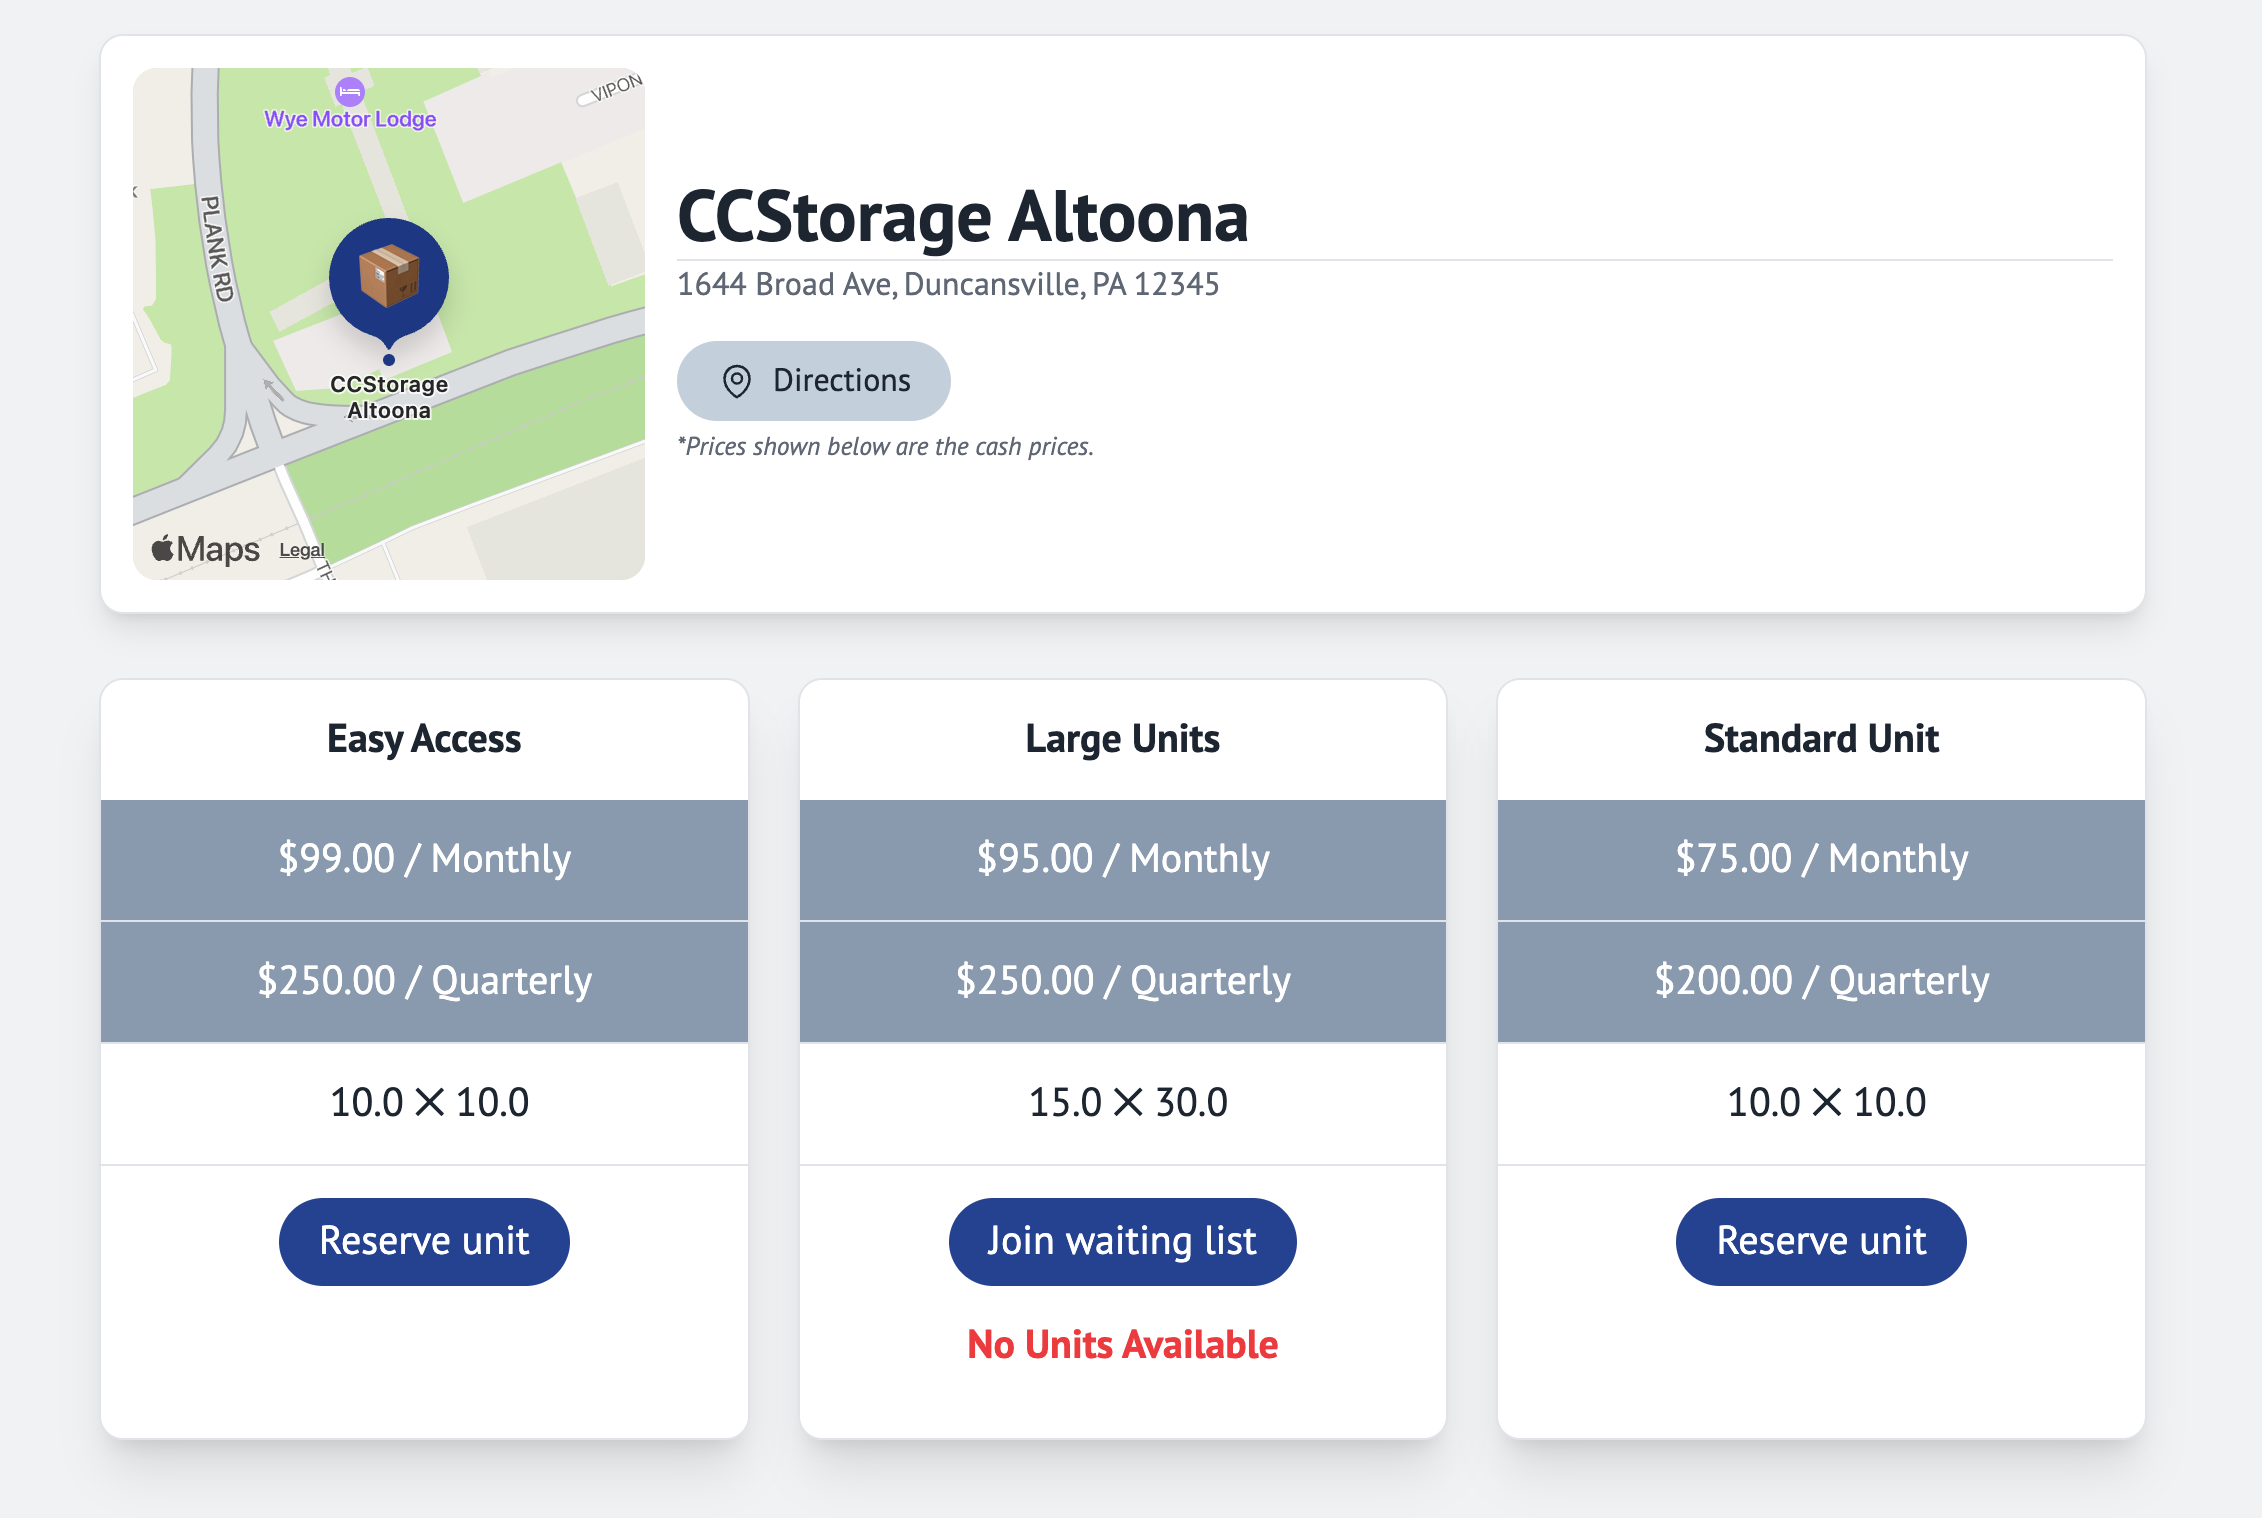The image size is (2262, 1518).
Task: Open the map thumbnail of CCStorage Altoona
Action: click(389, 322)
